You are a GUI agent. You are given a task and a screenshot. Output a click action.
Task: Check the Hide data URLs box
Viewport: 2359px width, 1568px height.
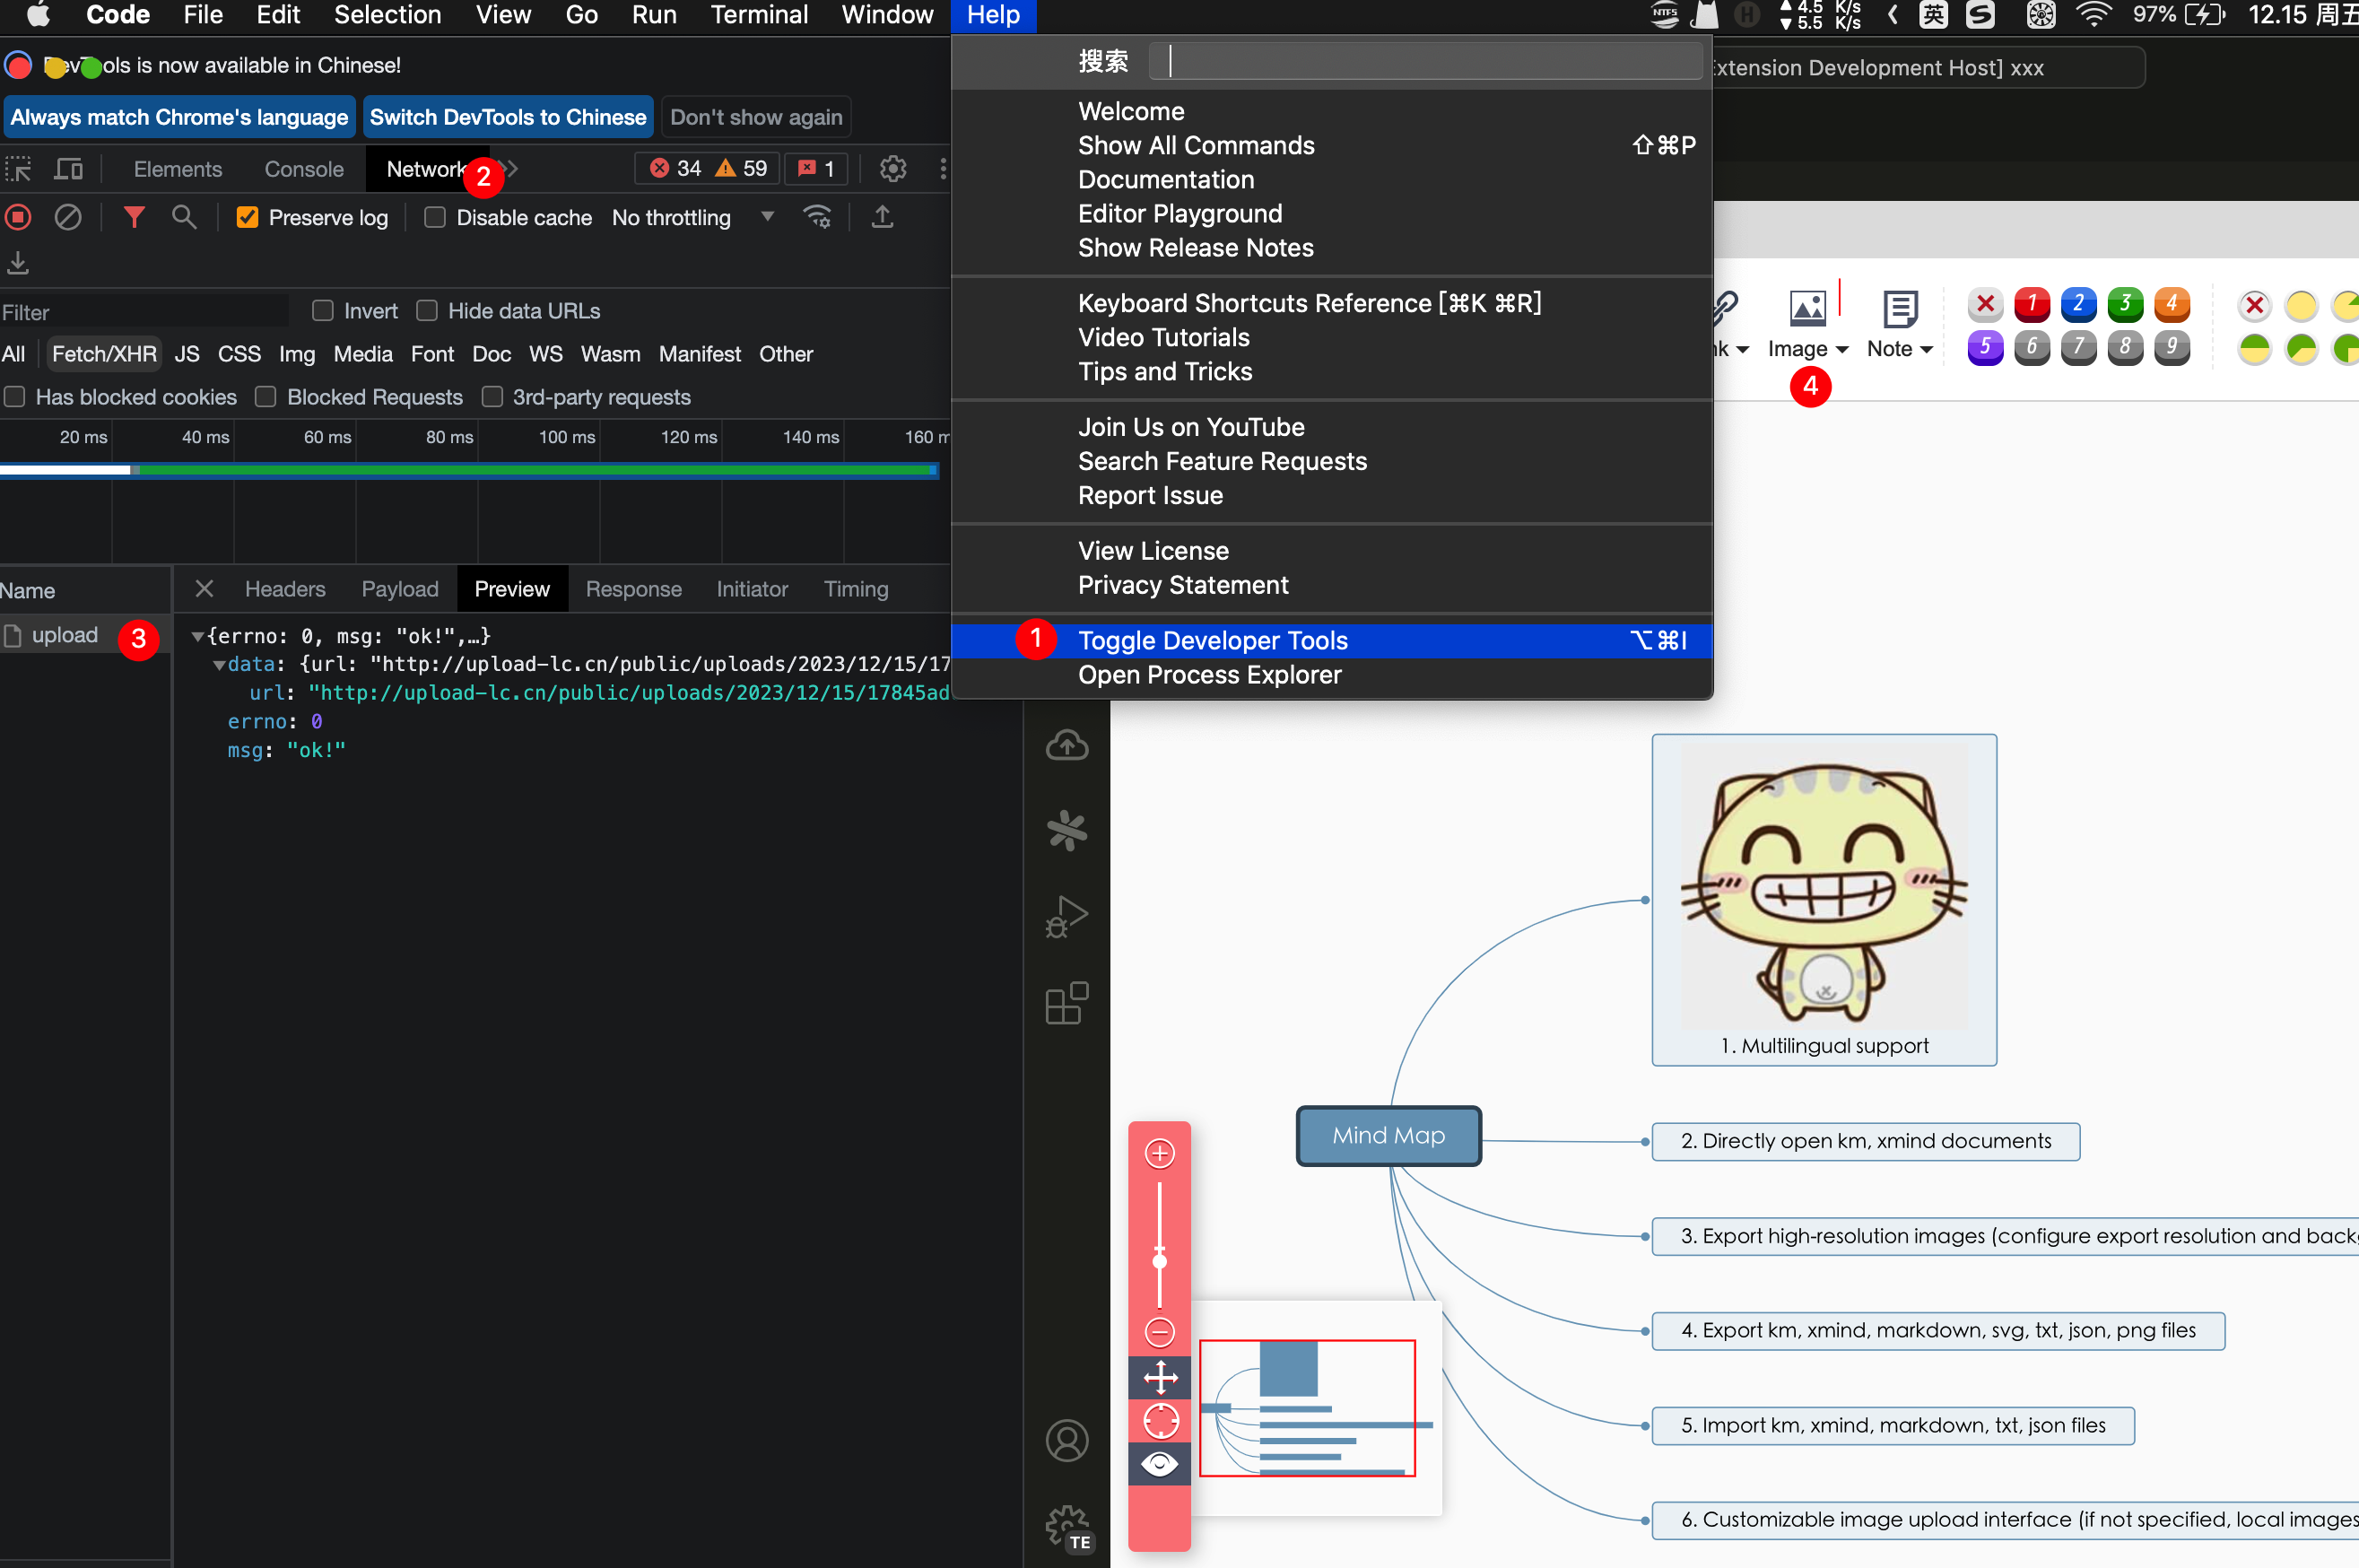pyautogui.click(x=427, y=311)
